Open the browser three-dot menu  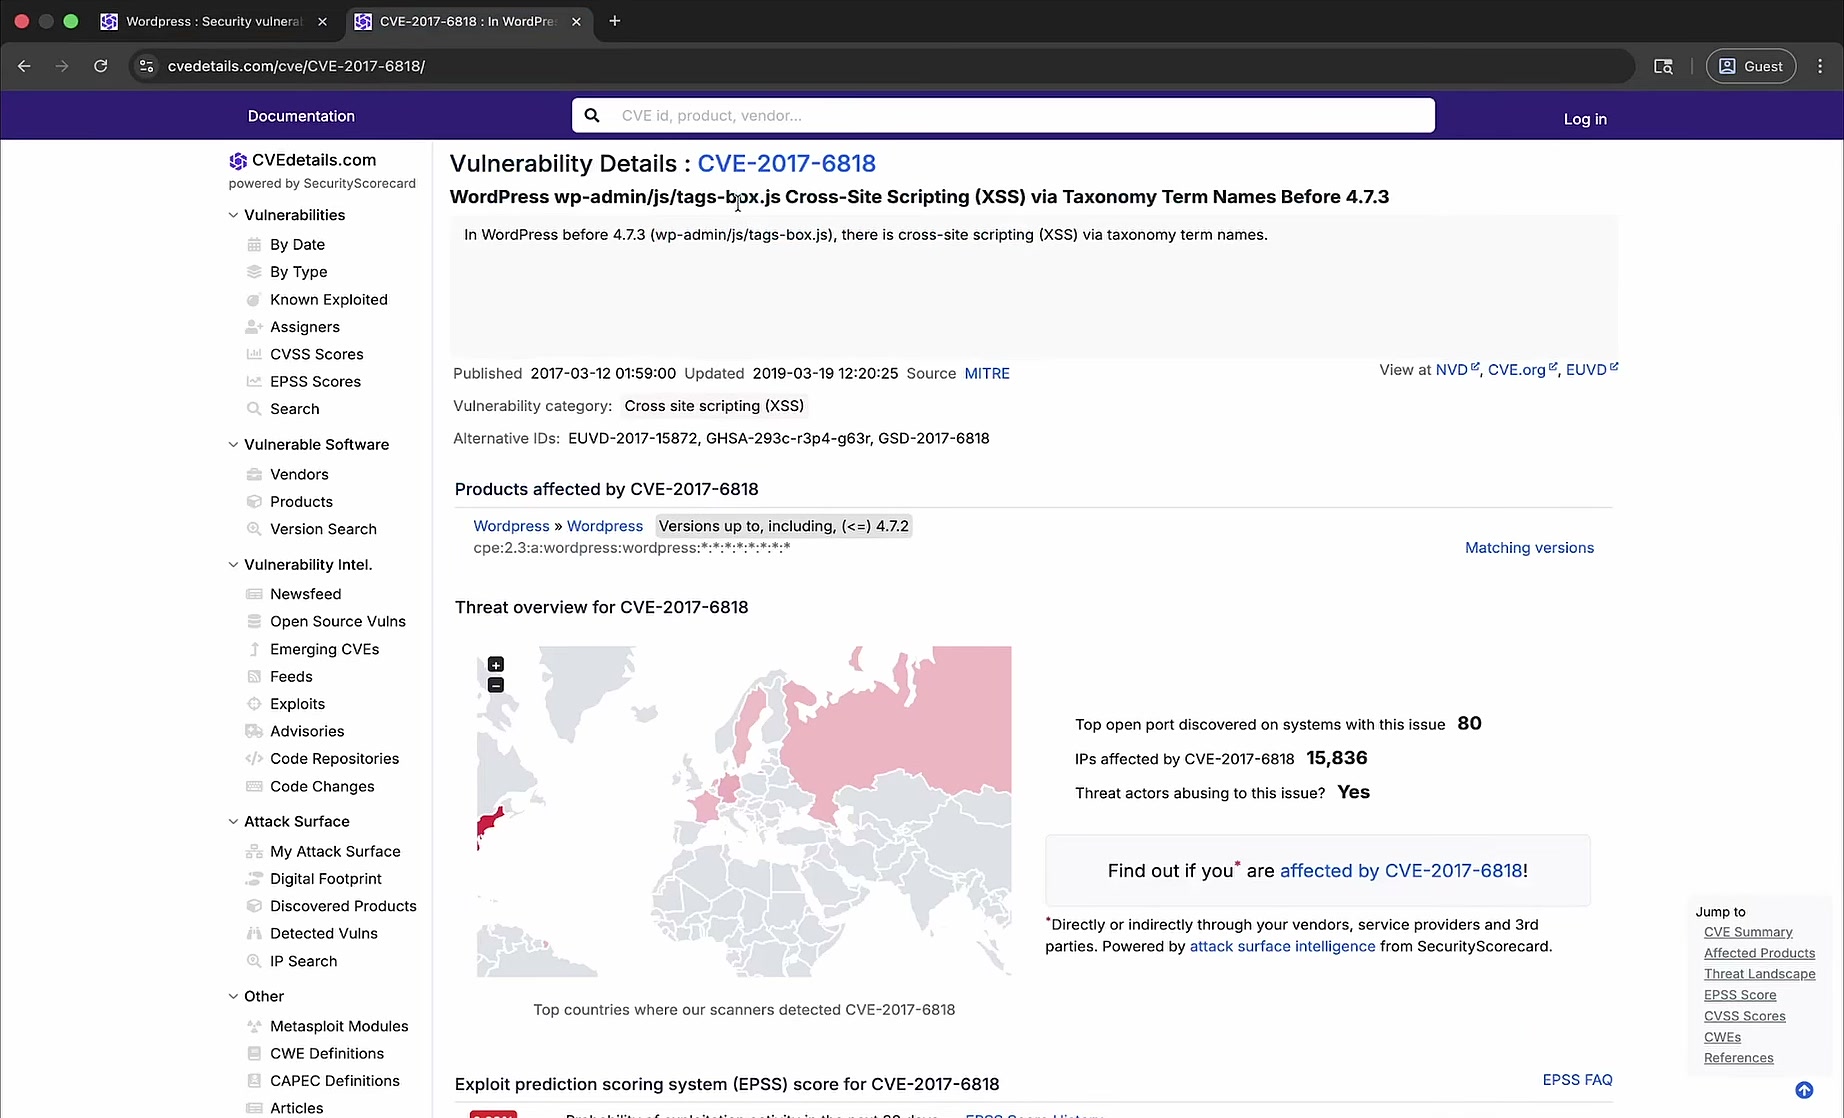pyautogui.click(x=1820, y=66)
